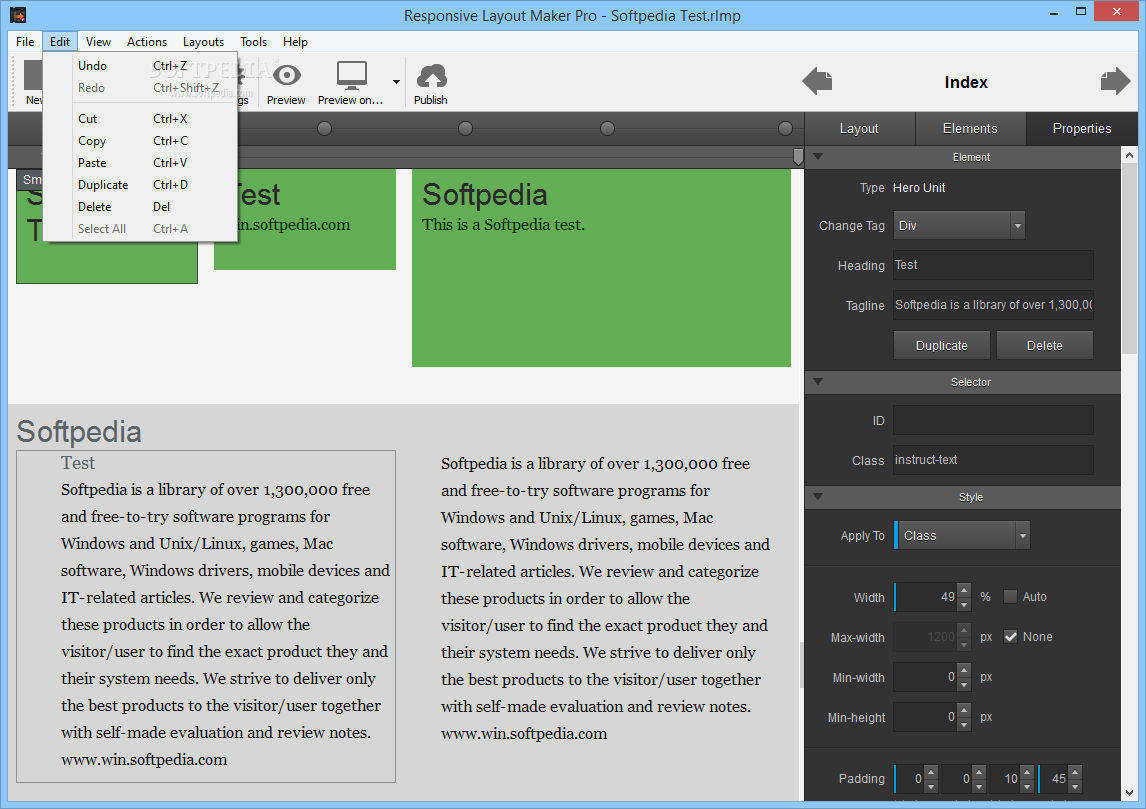Switch to the Layout tab
1146x809 pixels.
pos(860,129)
